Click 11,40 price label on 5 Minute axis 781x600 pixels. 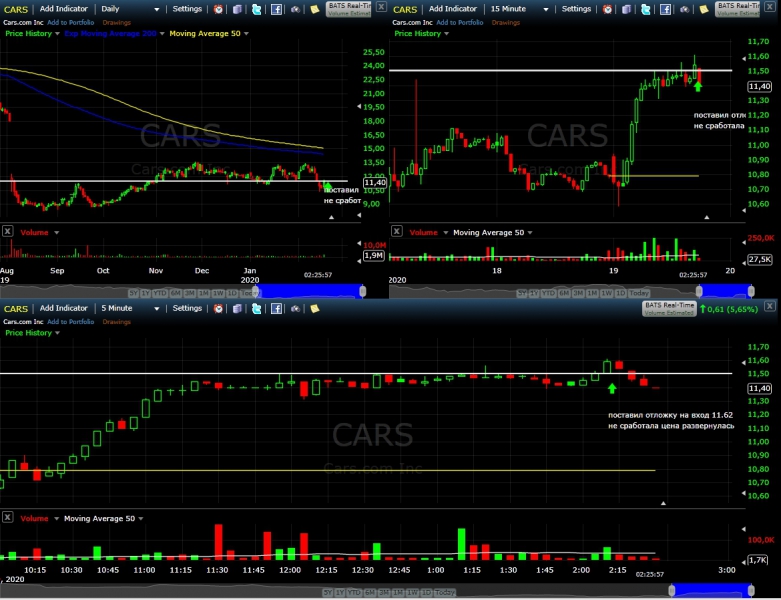tap(760, 388)
